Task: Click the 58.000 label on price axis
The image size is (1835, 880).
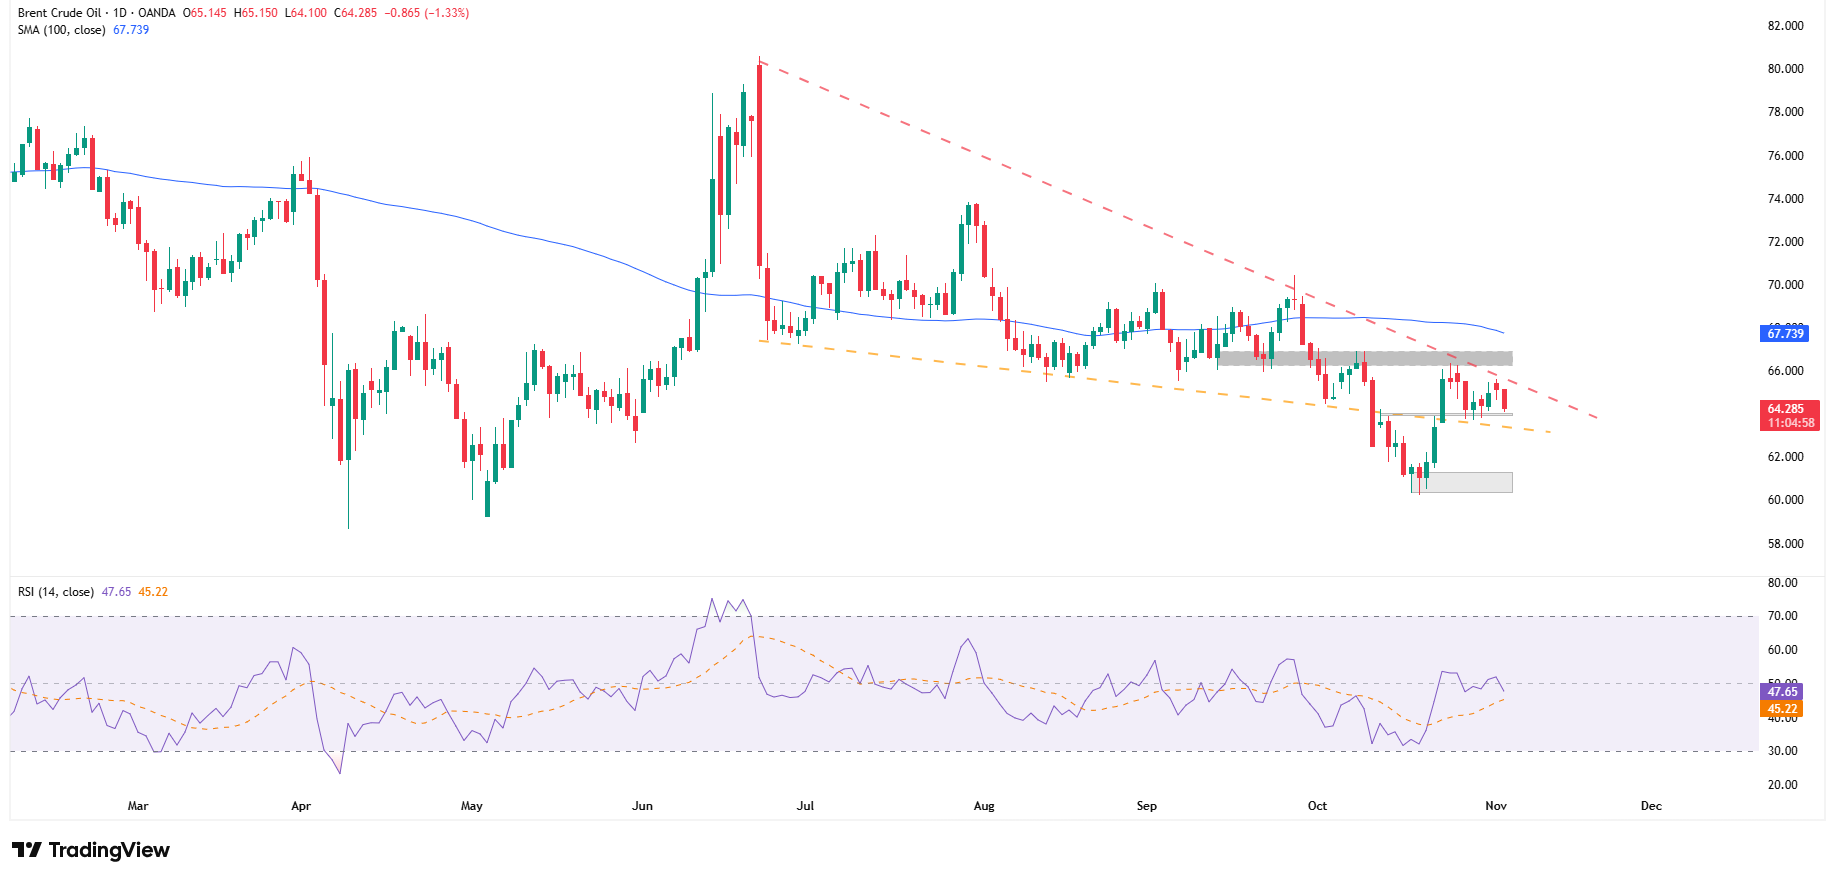Action: pos(1785,544)
